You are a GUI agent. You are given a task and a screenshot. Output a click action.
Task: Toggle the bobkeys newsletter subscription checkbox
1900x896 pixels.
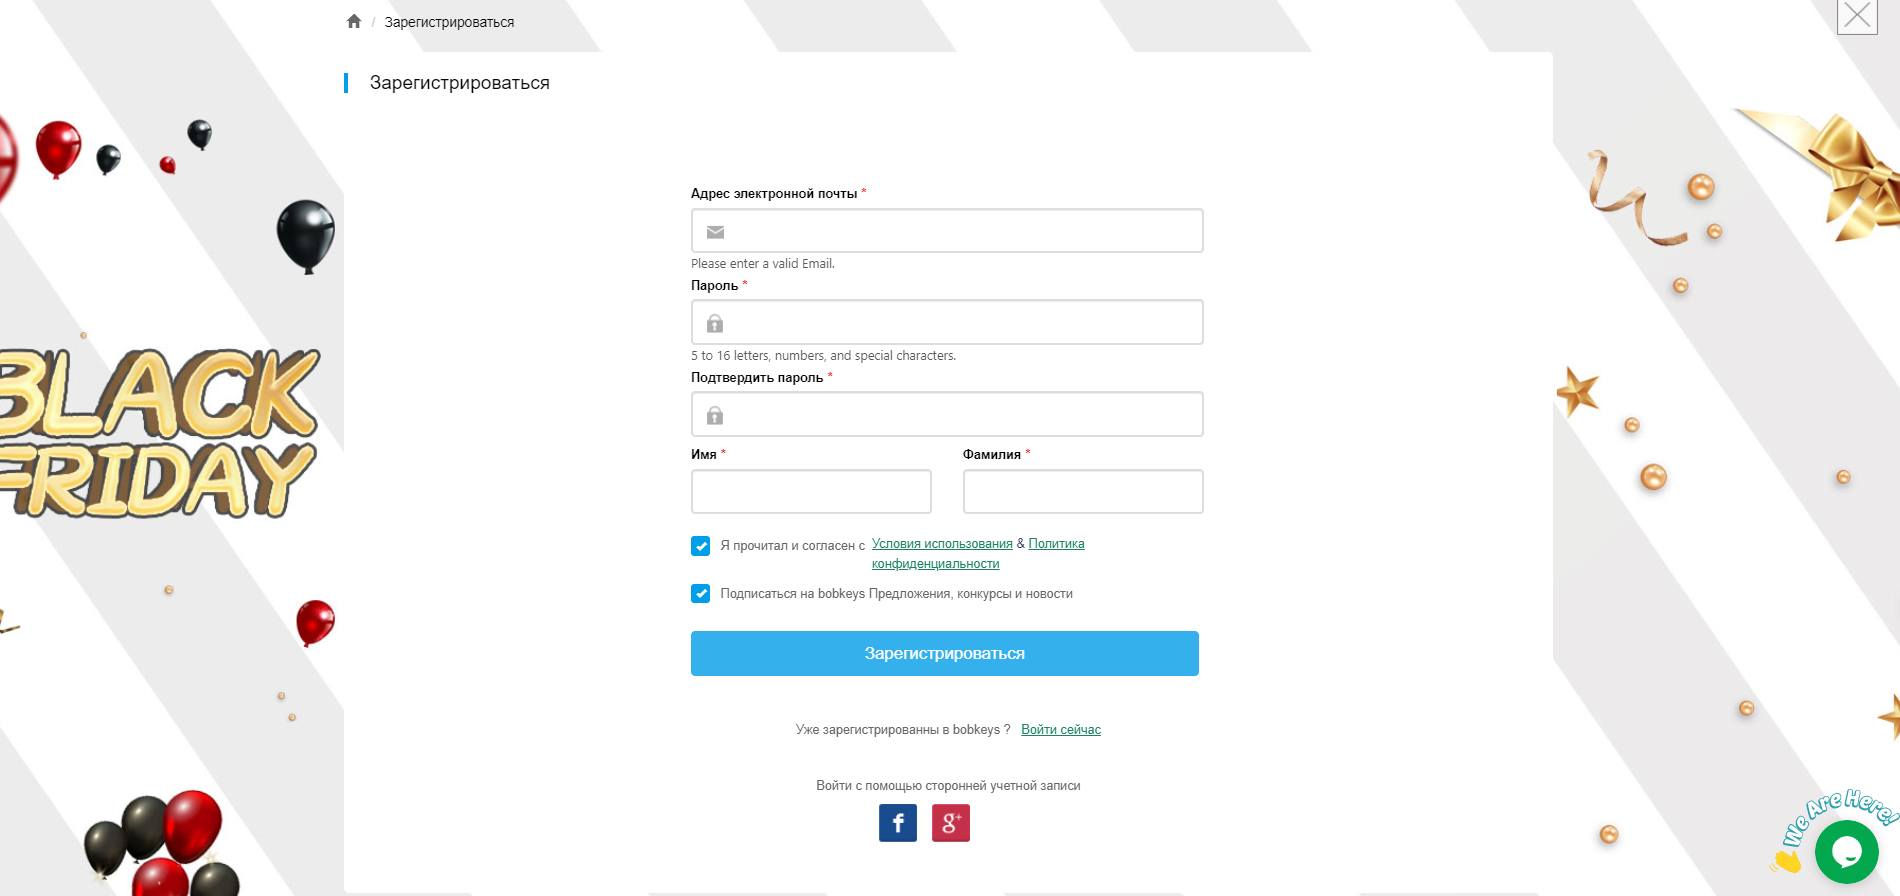(x=701, y=594)
